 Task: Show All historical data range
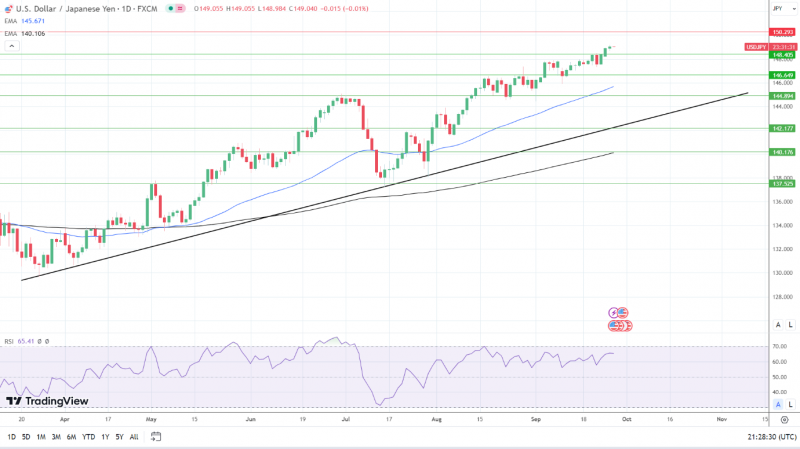pyautogui.click(x=134, y=437)
